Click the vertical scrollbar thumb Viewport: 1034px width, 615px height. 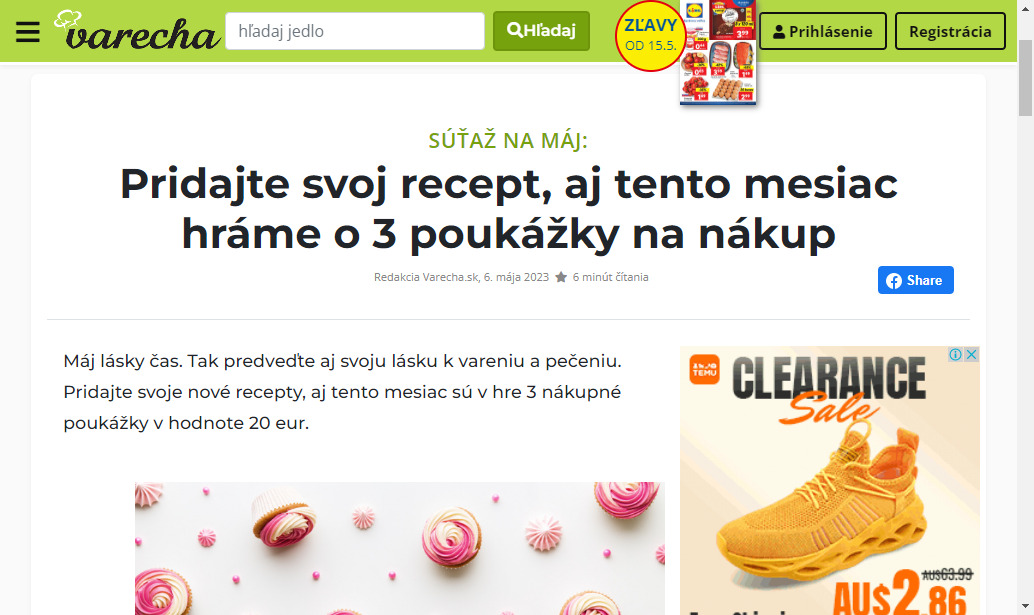1025,78
